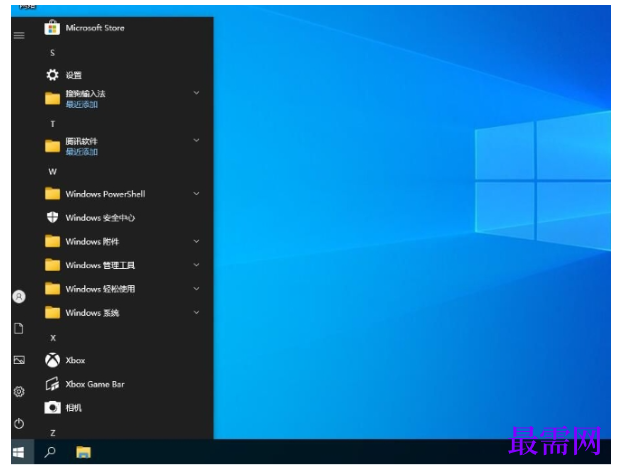Click the Windows 安全中心 text label

[x=100, y=217]
